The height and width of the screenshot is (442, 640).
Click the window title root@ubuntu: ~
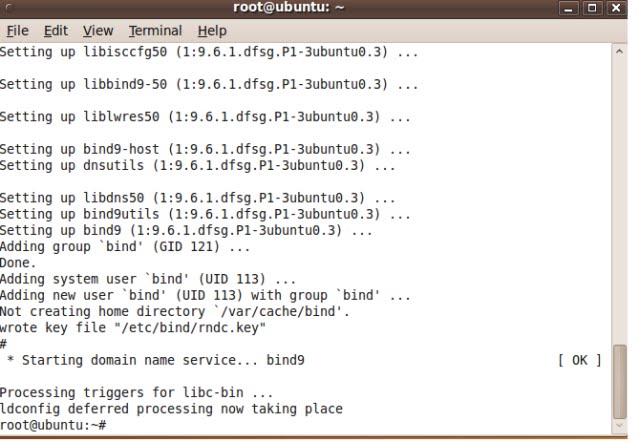[x=289, y=7]
